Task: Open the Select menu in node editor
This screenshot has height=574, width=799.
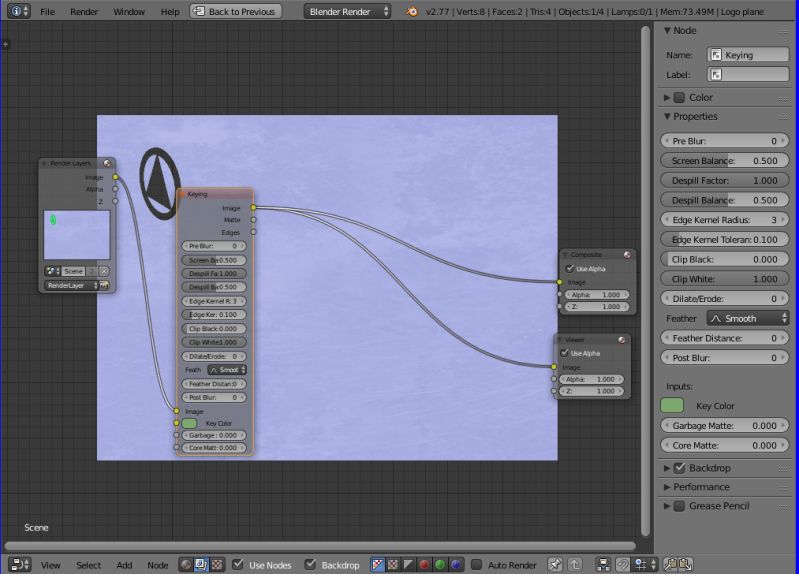Action: [x=89, y=565]
